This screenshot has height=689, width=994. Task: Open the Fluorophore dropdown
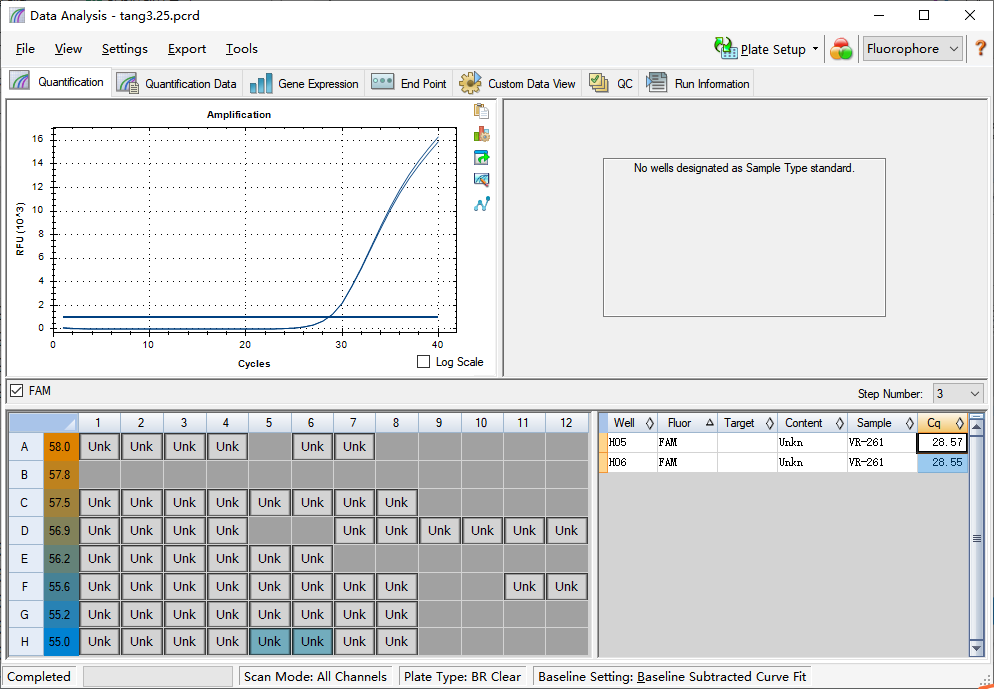coord(912,49)
